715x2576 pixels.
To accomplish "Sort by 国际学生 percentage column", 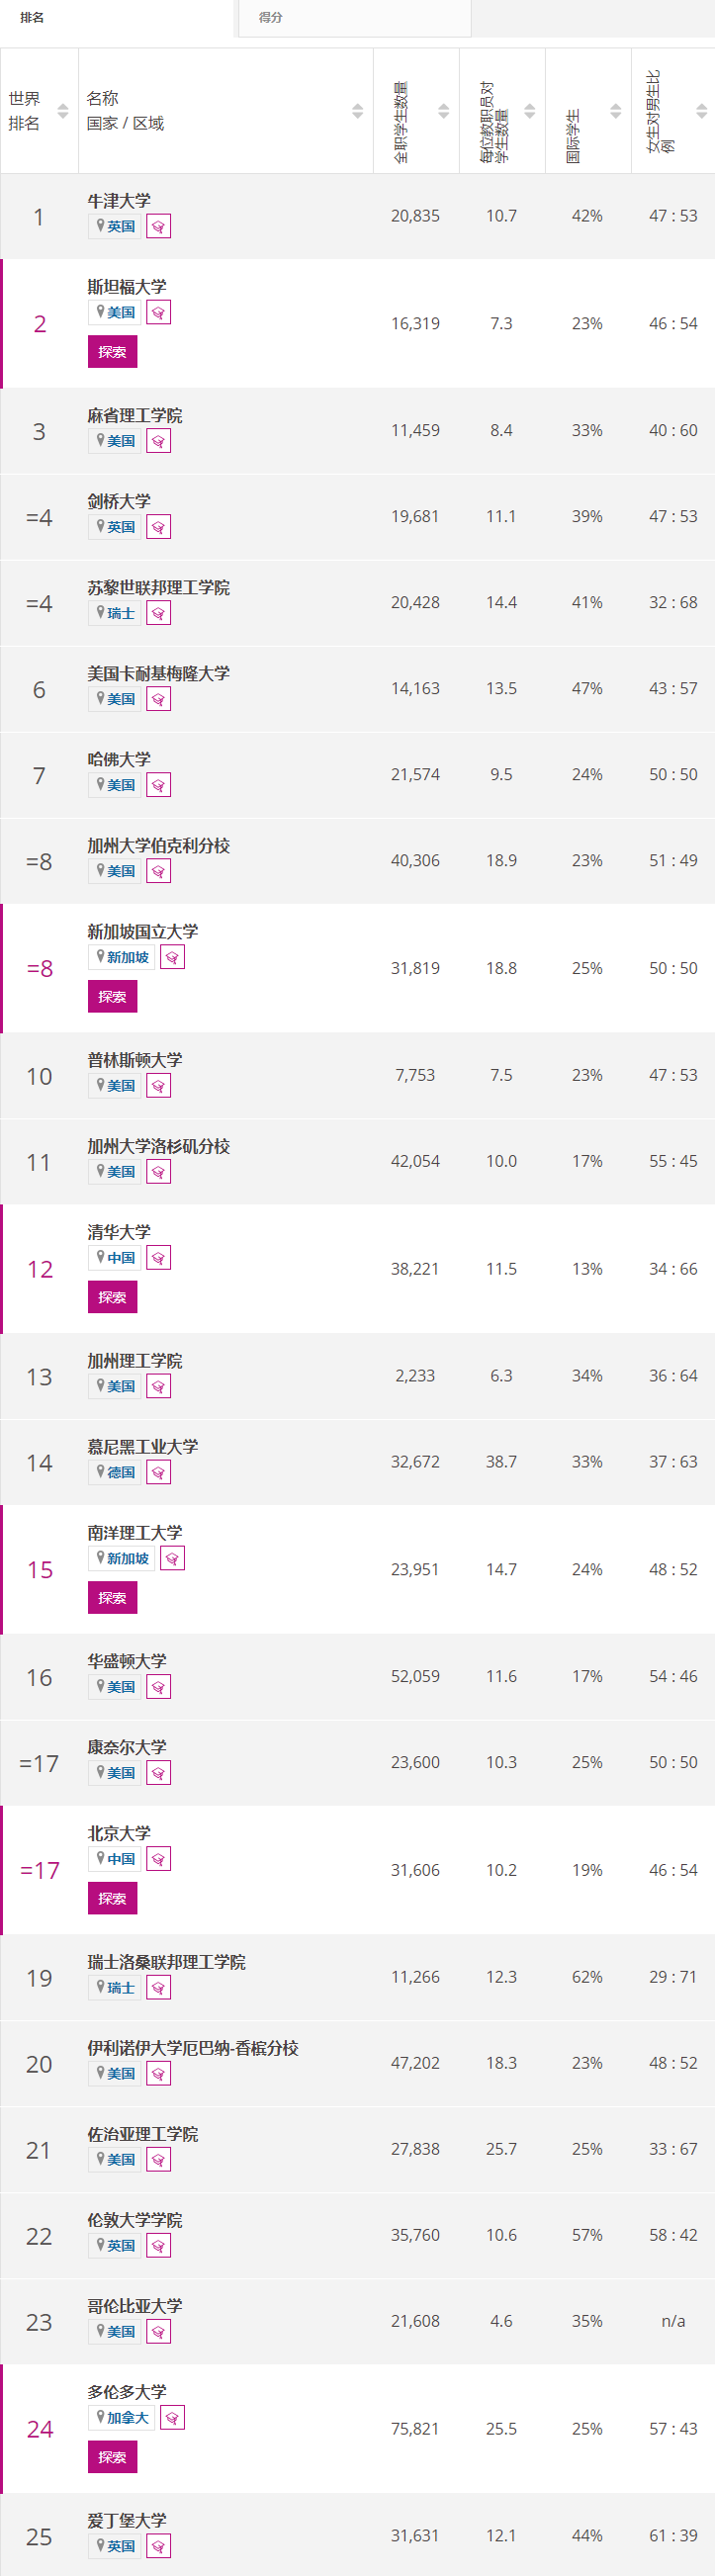I will pos(615,111).
